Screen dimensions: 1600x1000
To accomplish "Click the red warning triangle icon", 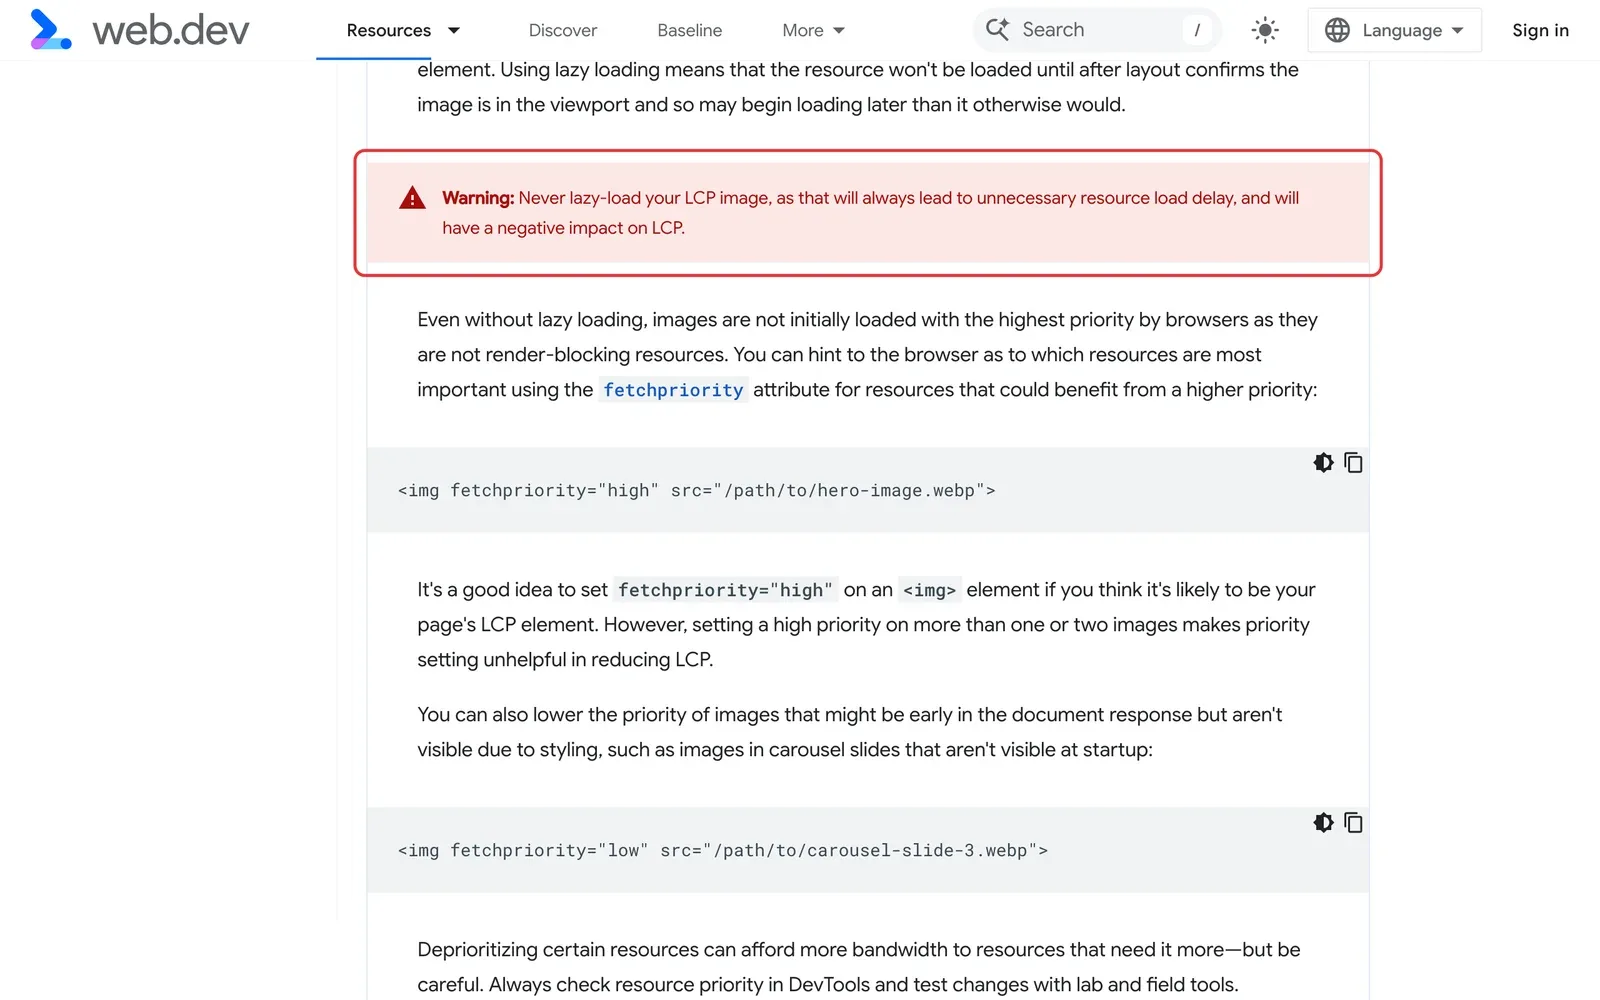I will click(412, 198).
